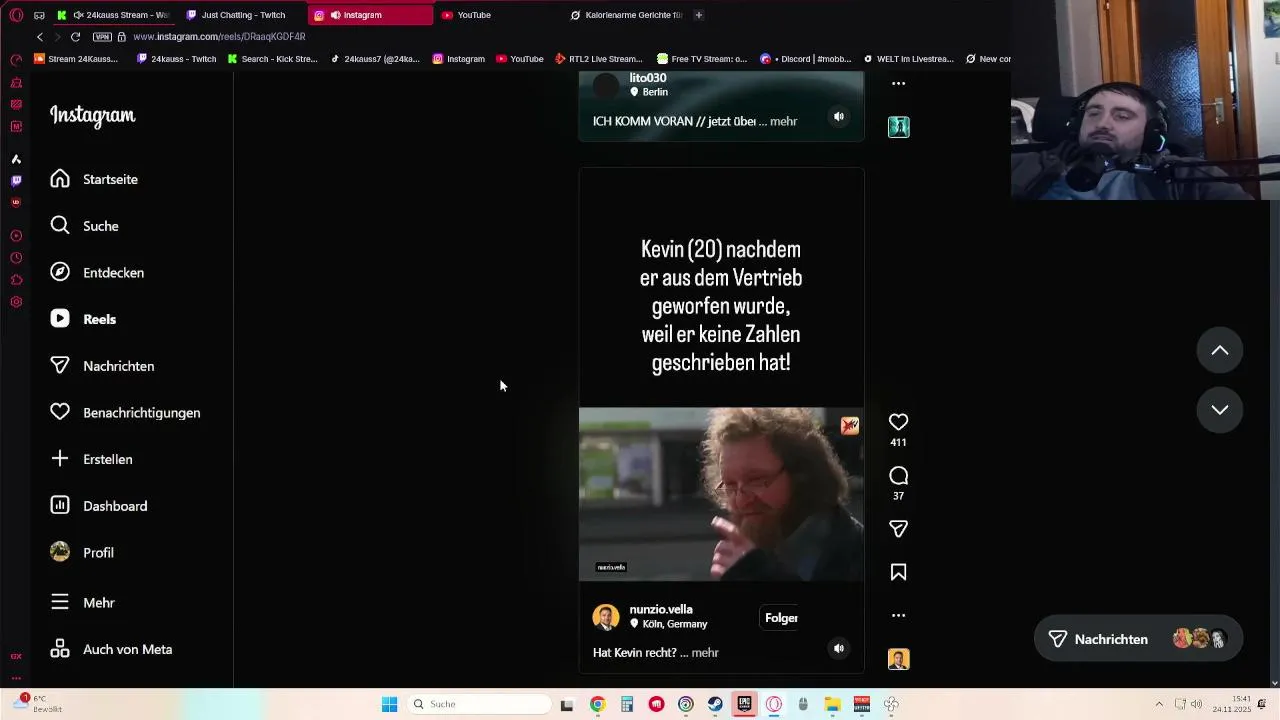Click the Berlin location tag

(x=655, y=92)
